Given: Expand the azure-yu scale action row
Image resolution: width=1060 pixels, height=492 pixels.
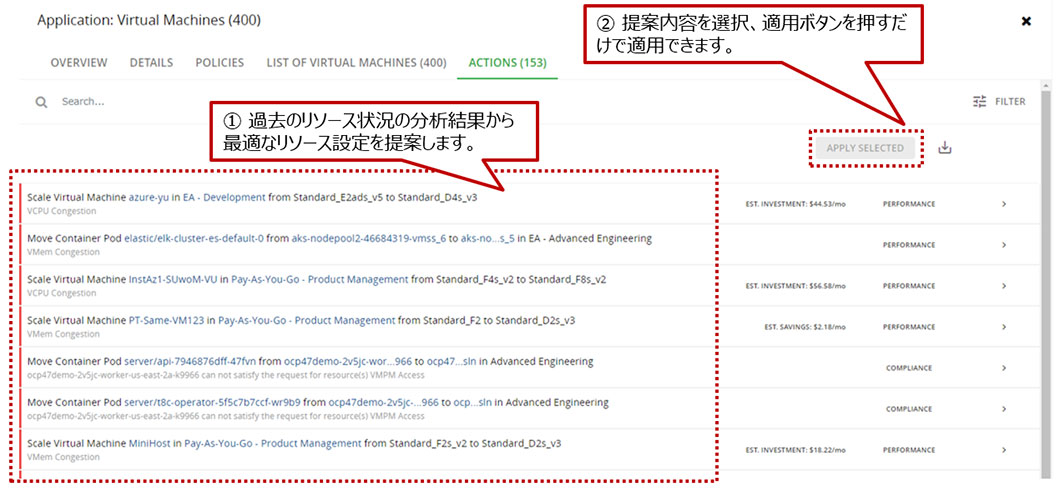Looking at the screenshot, I should pos(1003,204).
